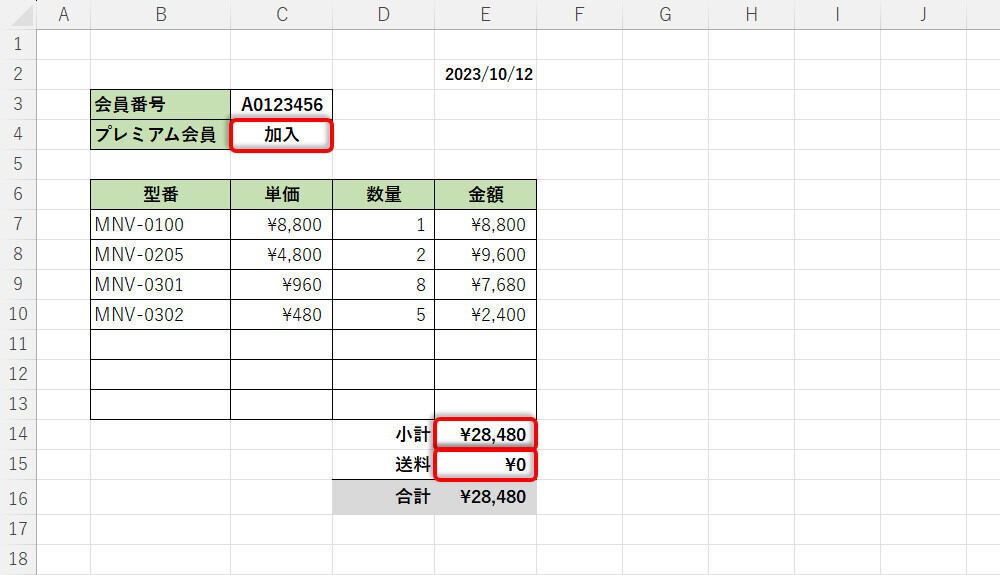
Task: Click the 合計 label cell
Action: click(x=384, y=497)
